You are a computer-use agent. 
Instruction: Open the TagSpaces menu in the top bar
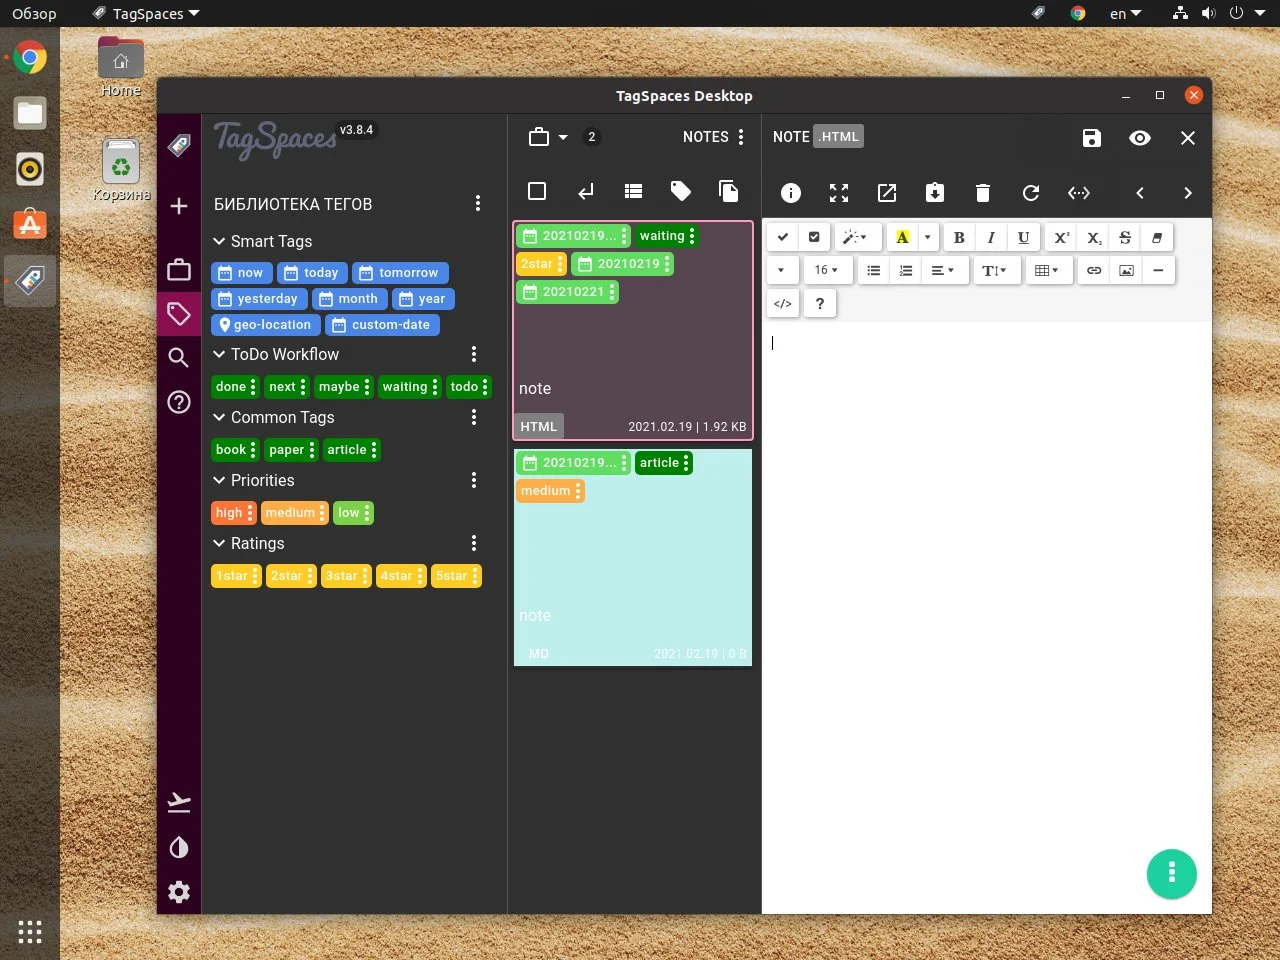coord(147,14)
